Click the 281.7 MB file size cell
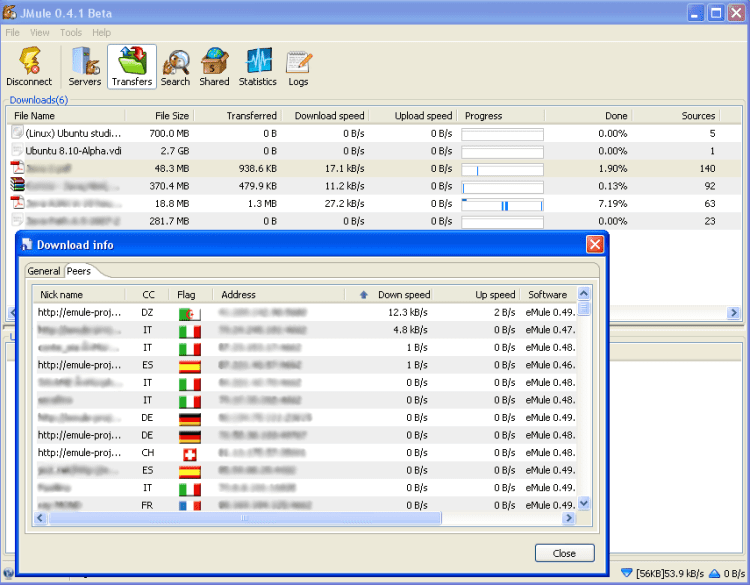 pyautogui.click(x=169, y=221)
